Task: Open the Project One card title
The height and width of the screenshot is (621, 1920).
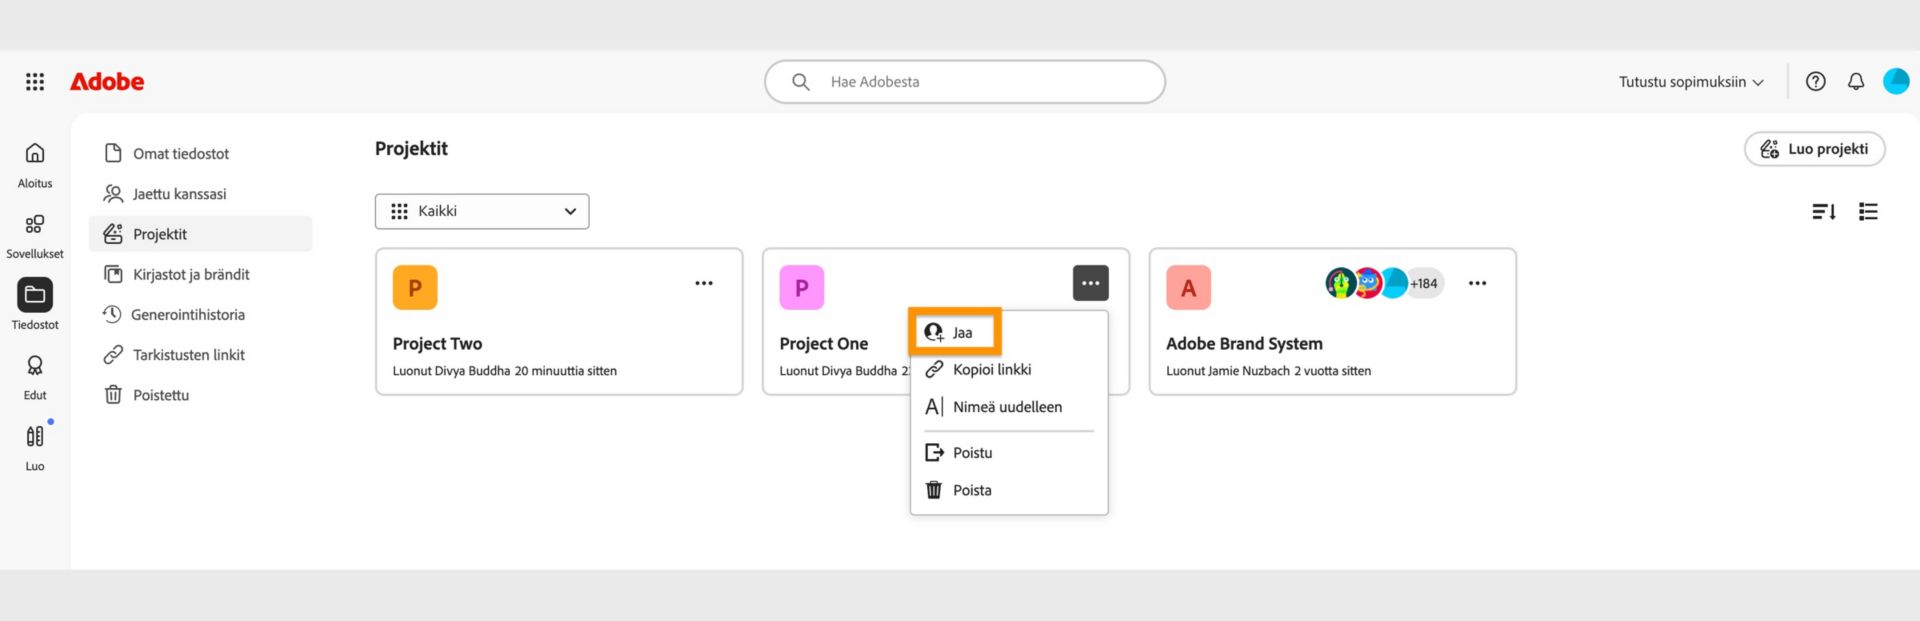Action: (824, 343)
